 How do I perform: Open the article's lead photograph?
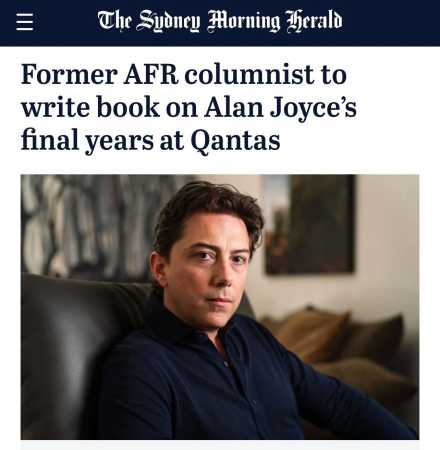tap(220, 307)
